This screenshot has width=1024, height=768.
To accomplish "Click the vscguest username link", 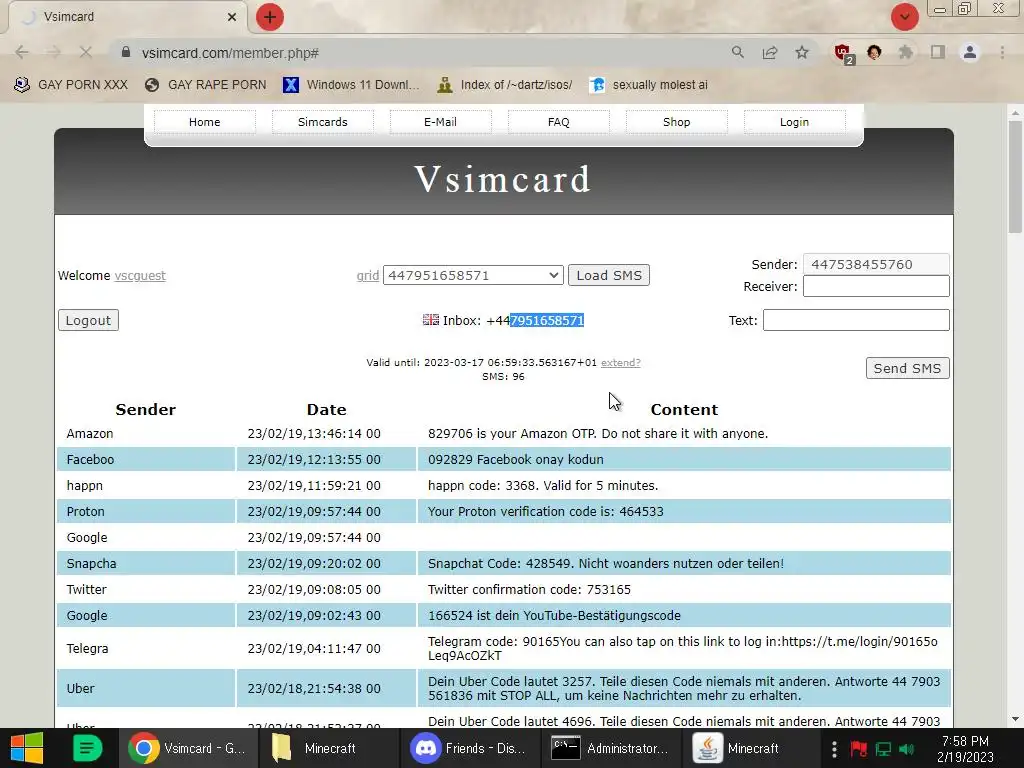I will pyautogui.click(x=140, y=276).
